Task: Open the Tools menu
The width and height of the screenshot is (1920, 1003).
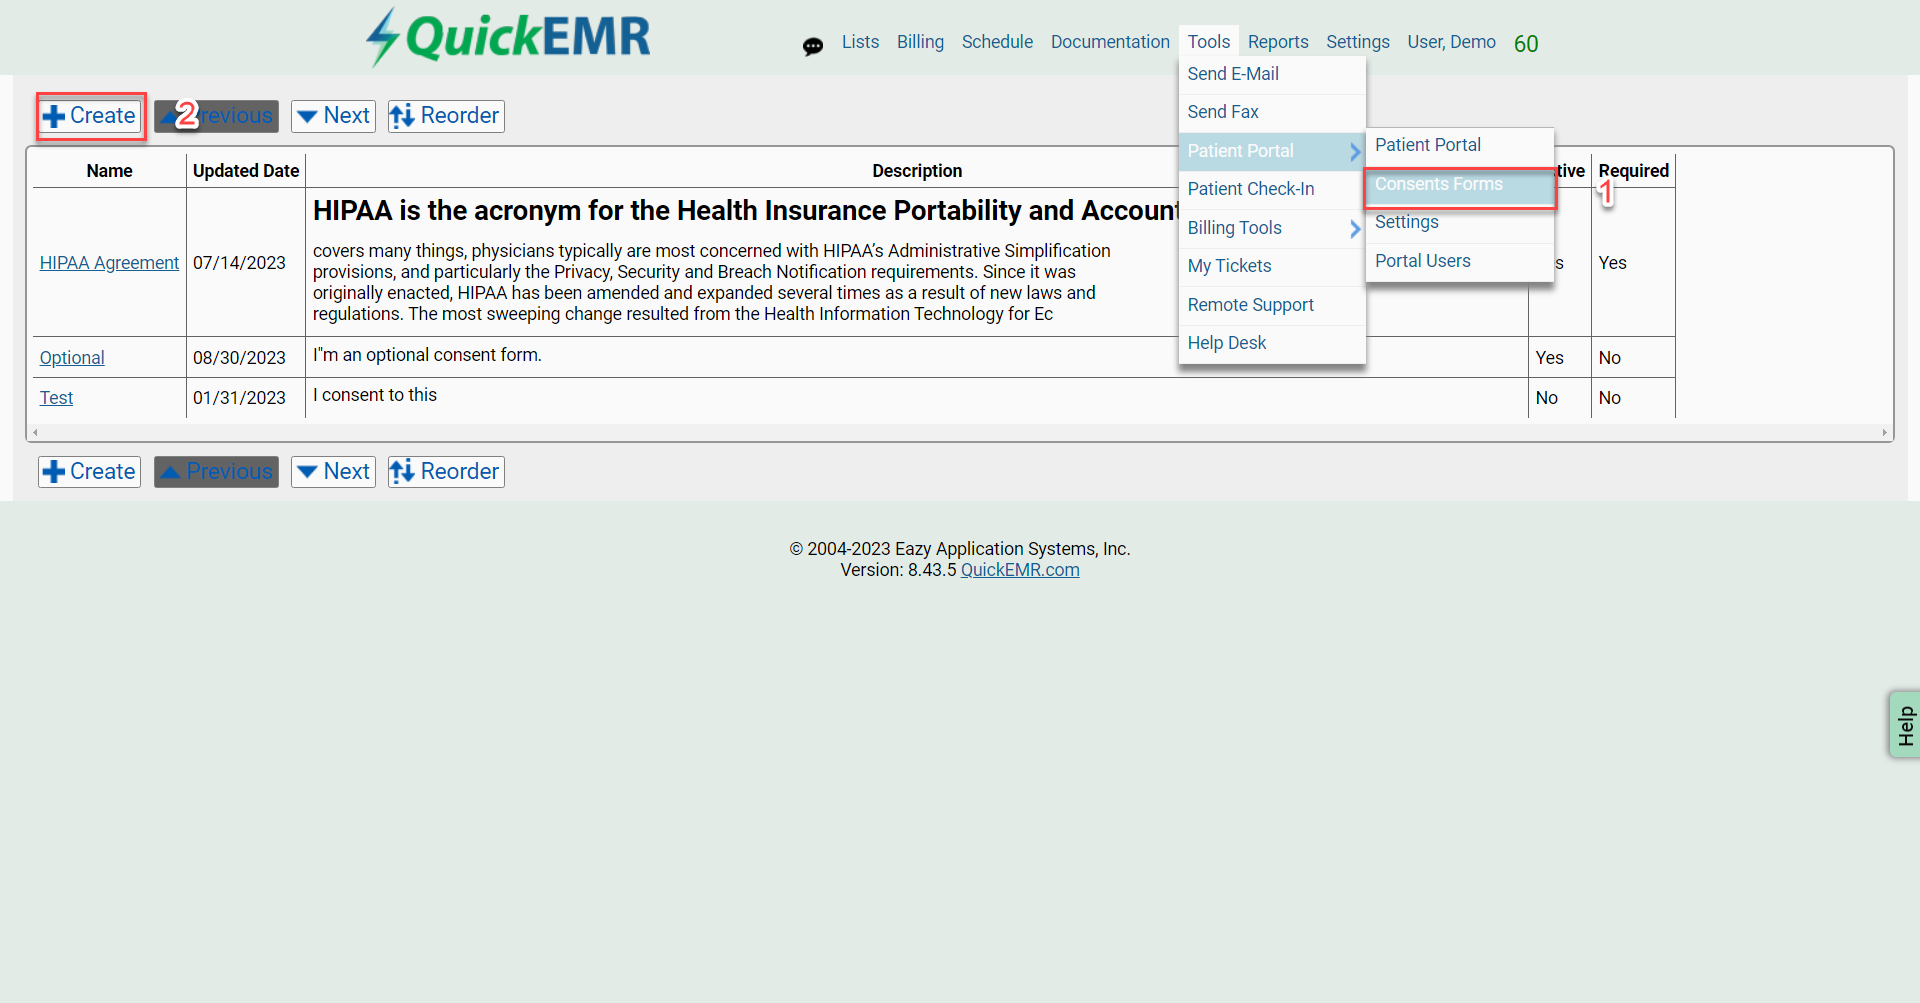Action: tap(1209, 42)
